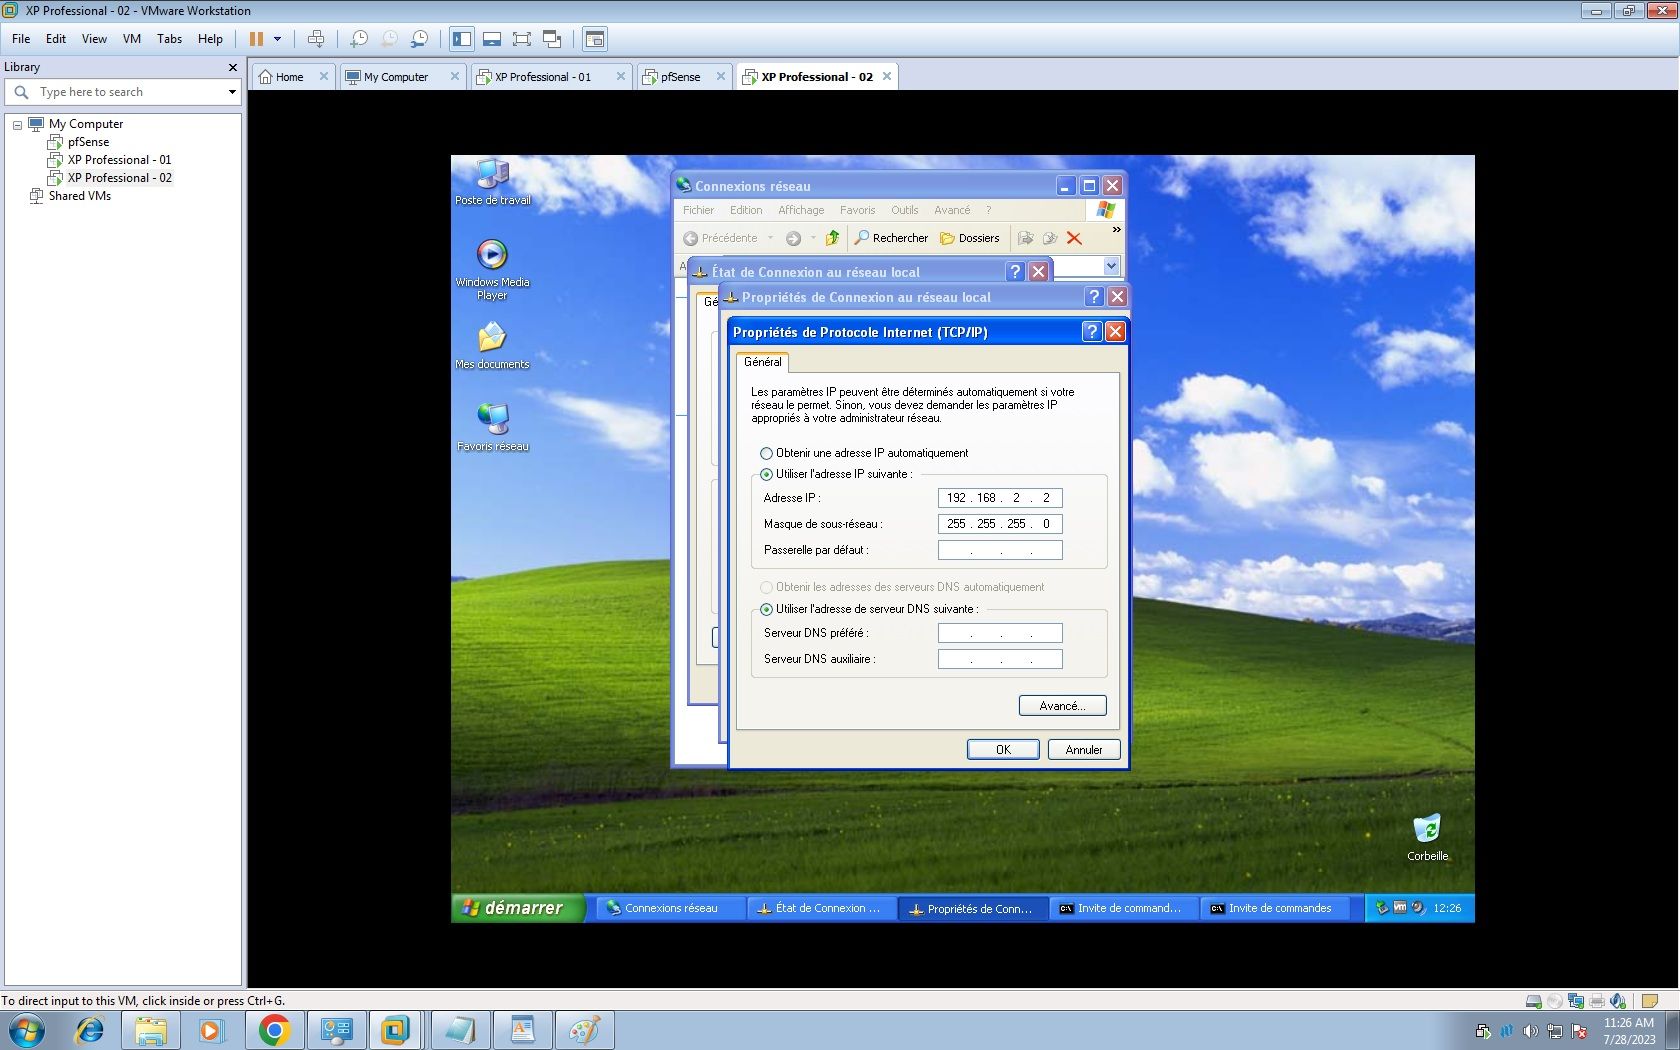1680x1050 pixels.
Task: Click the Dossiers toolbar button in Connexions réseau
Action: click(970, 238)
